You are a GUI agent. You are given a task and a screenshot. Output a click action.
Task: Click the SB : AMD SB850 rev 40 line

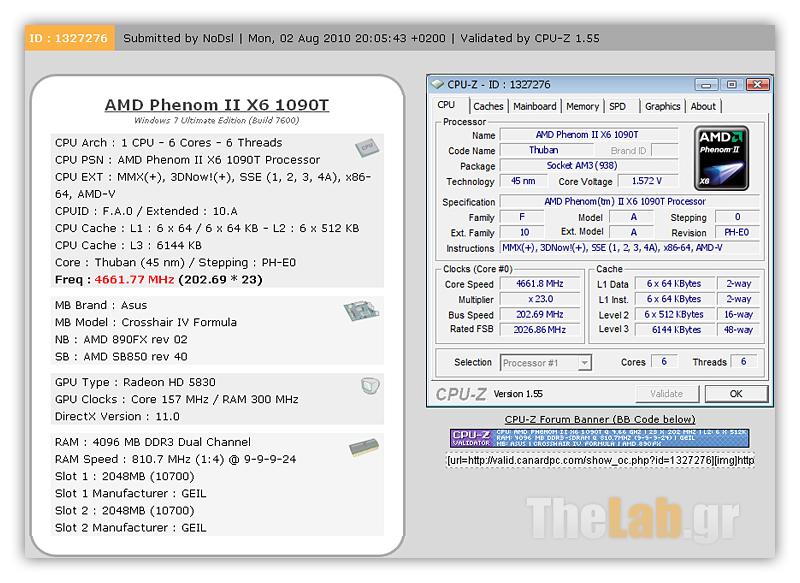tap(121, 357)
